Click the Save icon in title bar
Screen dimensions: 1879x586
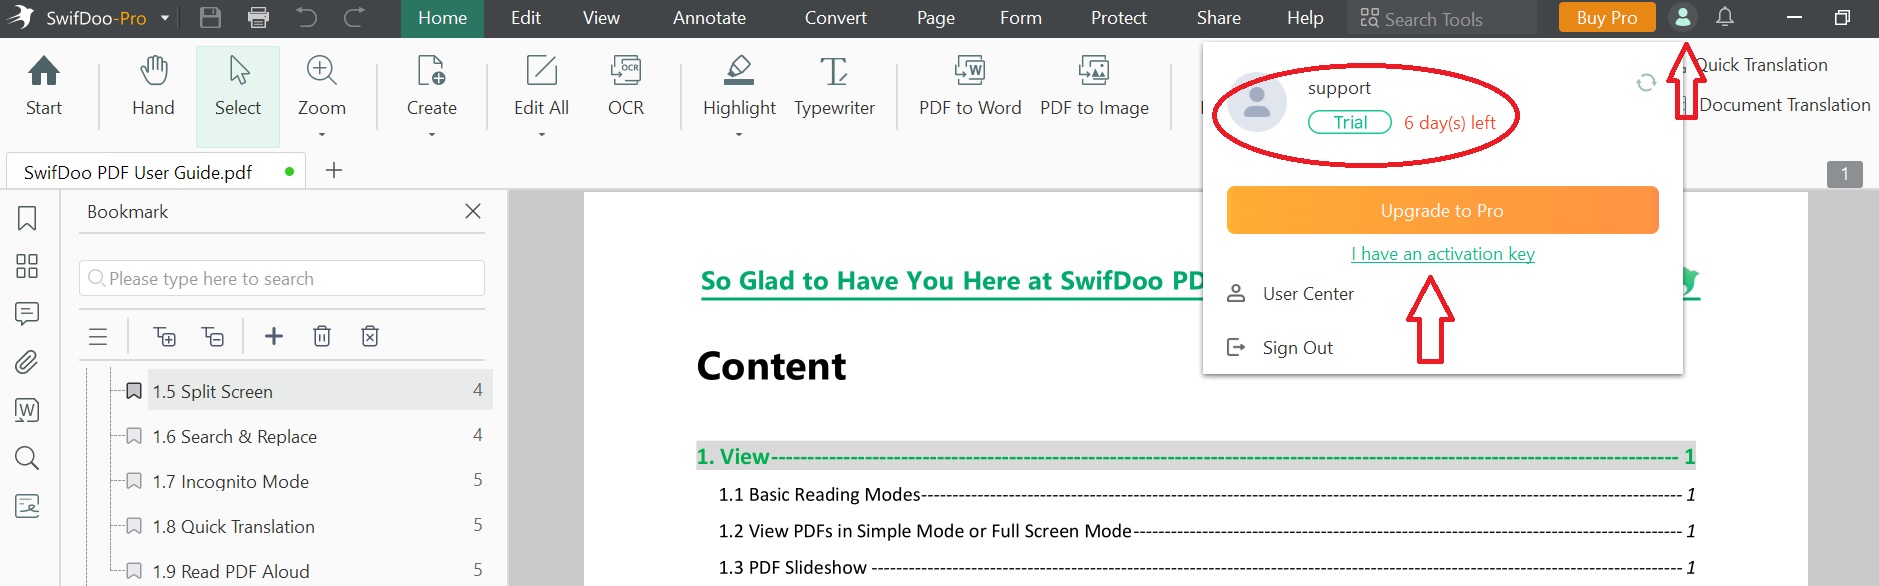pos(210,18)
